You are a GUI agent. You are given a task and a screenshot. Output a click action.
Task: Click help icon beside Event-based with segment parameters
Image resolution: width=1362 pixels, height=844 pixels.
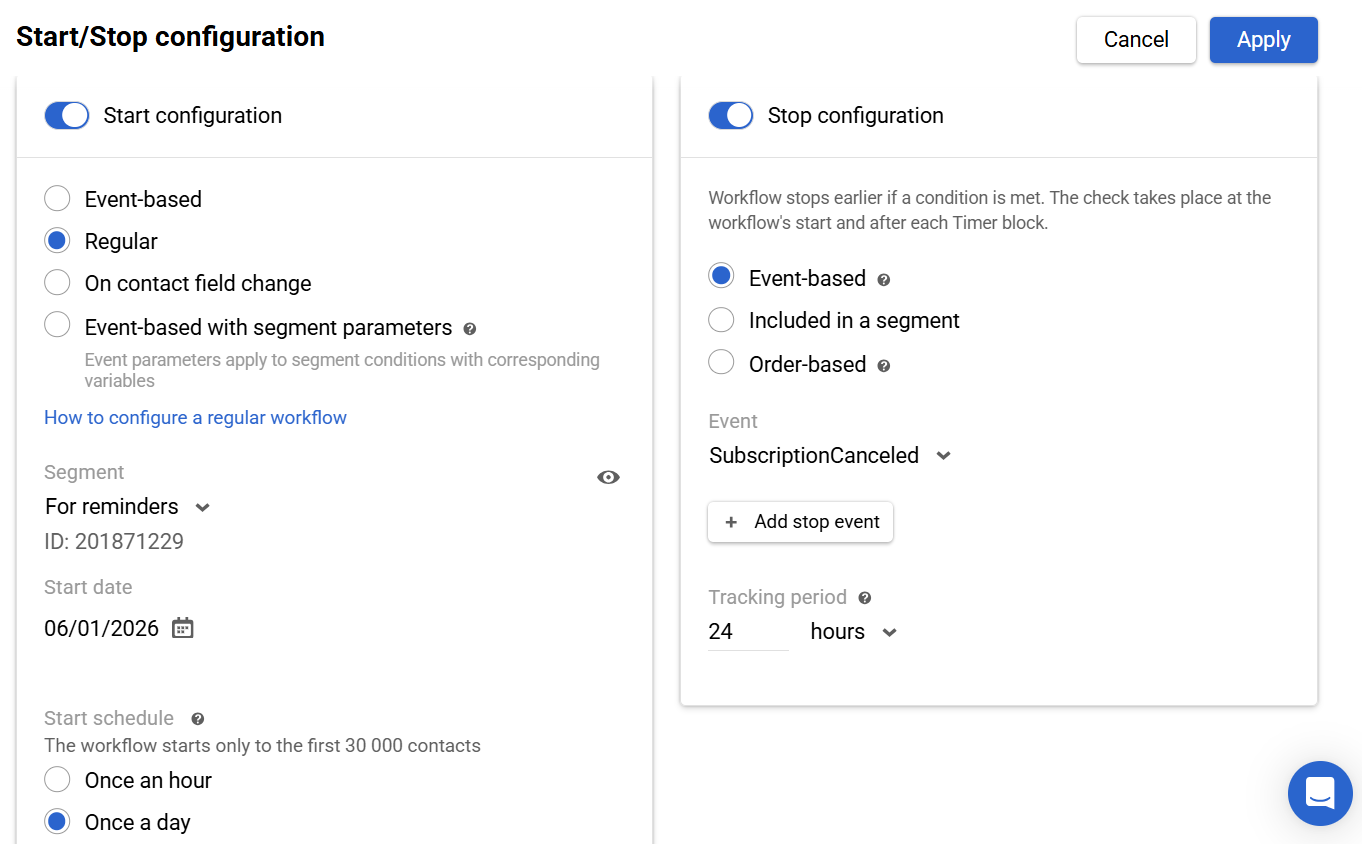click(470, 328)
